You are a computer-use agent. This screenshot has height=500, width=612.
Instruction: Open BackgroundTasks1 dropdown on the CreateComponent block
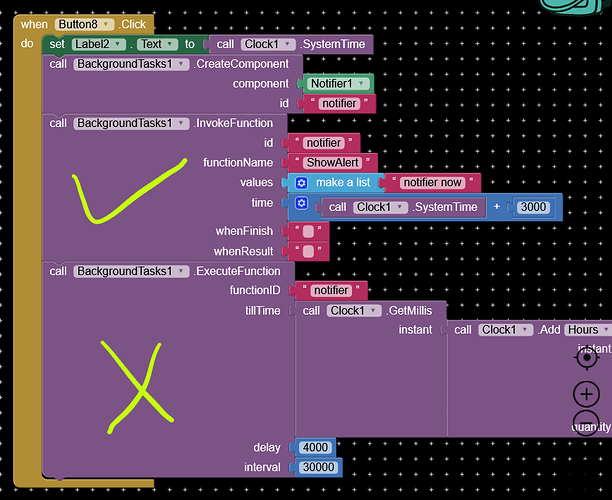click(x=131, y=64)
